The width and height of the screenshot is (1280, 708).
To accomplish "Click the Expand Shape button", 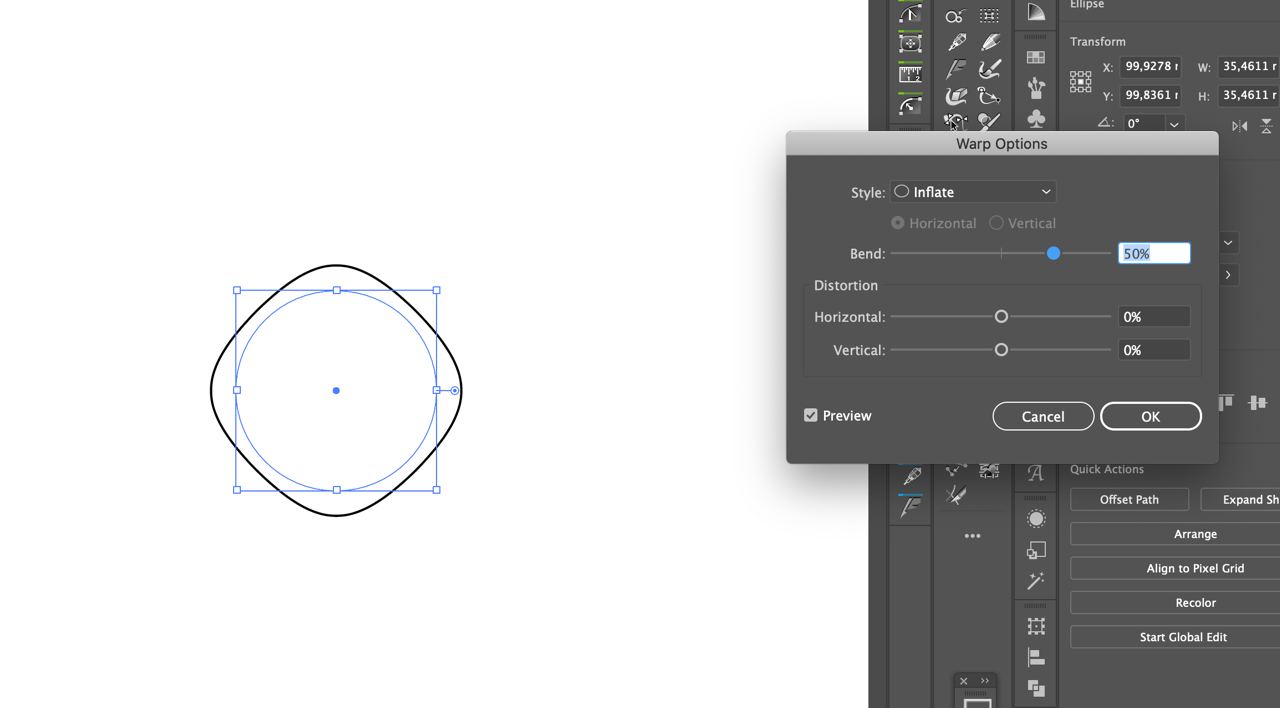I will click(x=1240, y=499).
